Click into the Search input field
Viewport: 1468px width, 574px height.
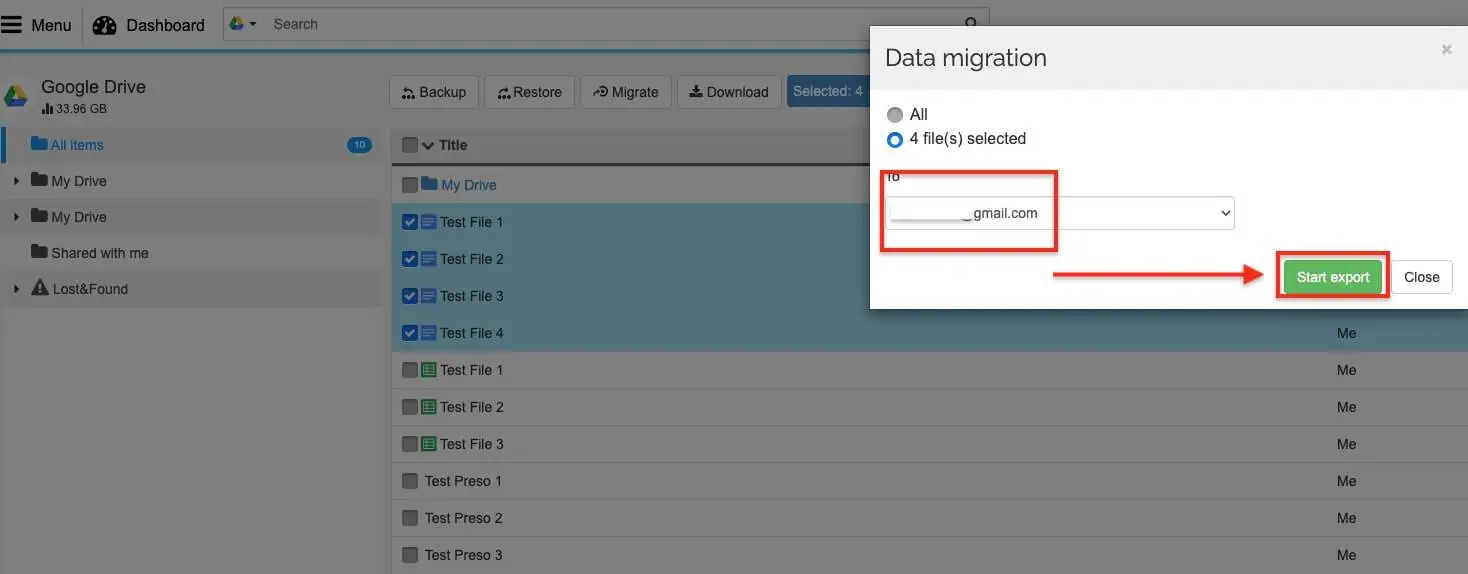coord(600,24)
